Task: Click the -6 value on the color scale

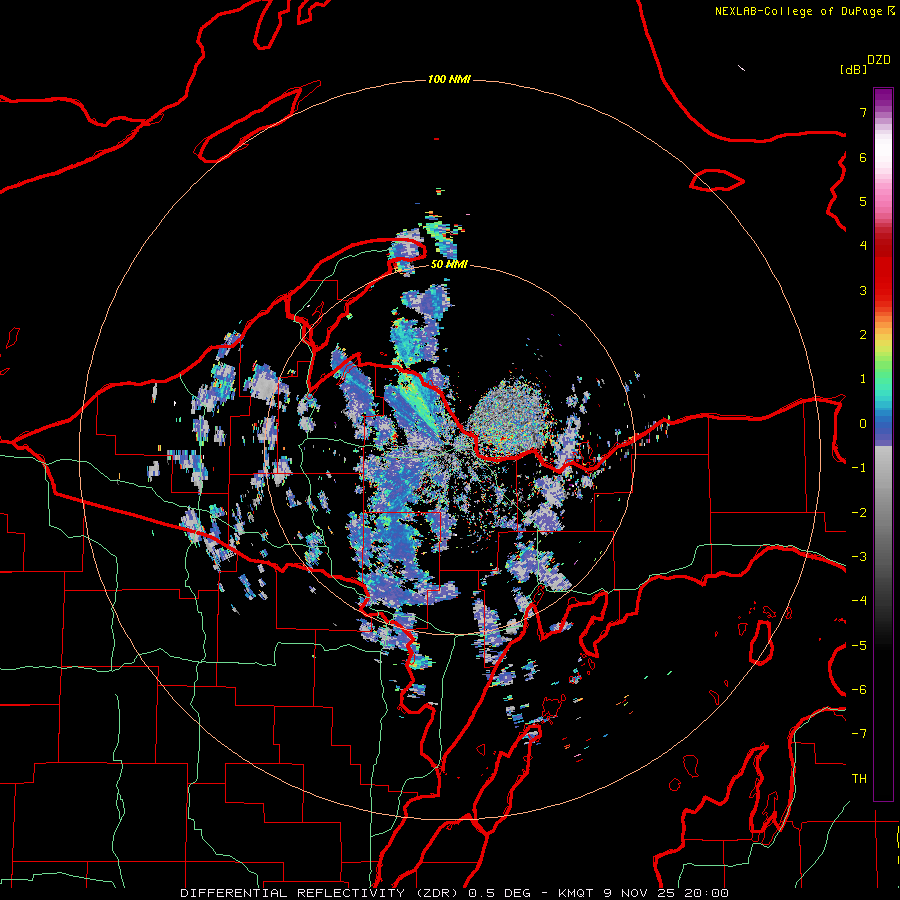Action: tap(859, 690)
